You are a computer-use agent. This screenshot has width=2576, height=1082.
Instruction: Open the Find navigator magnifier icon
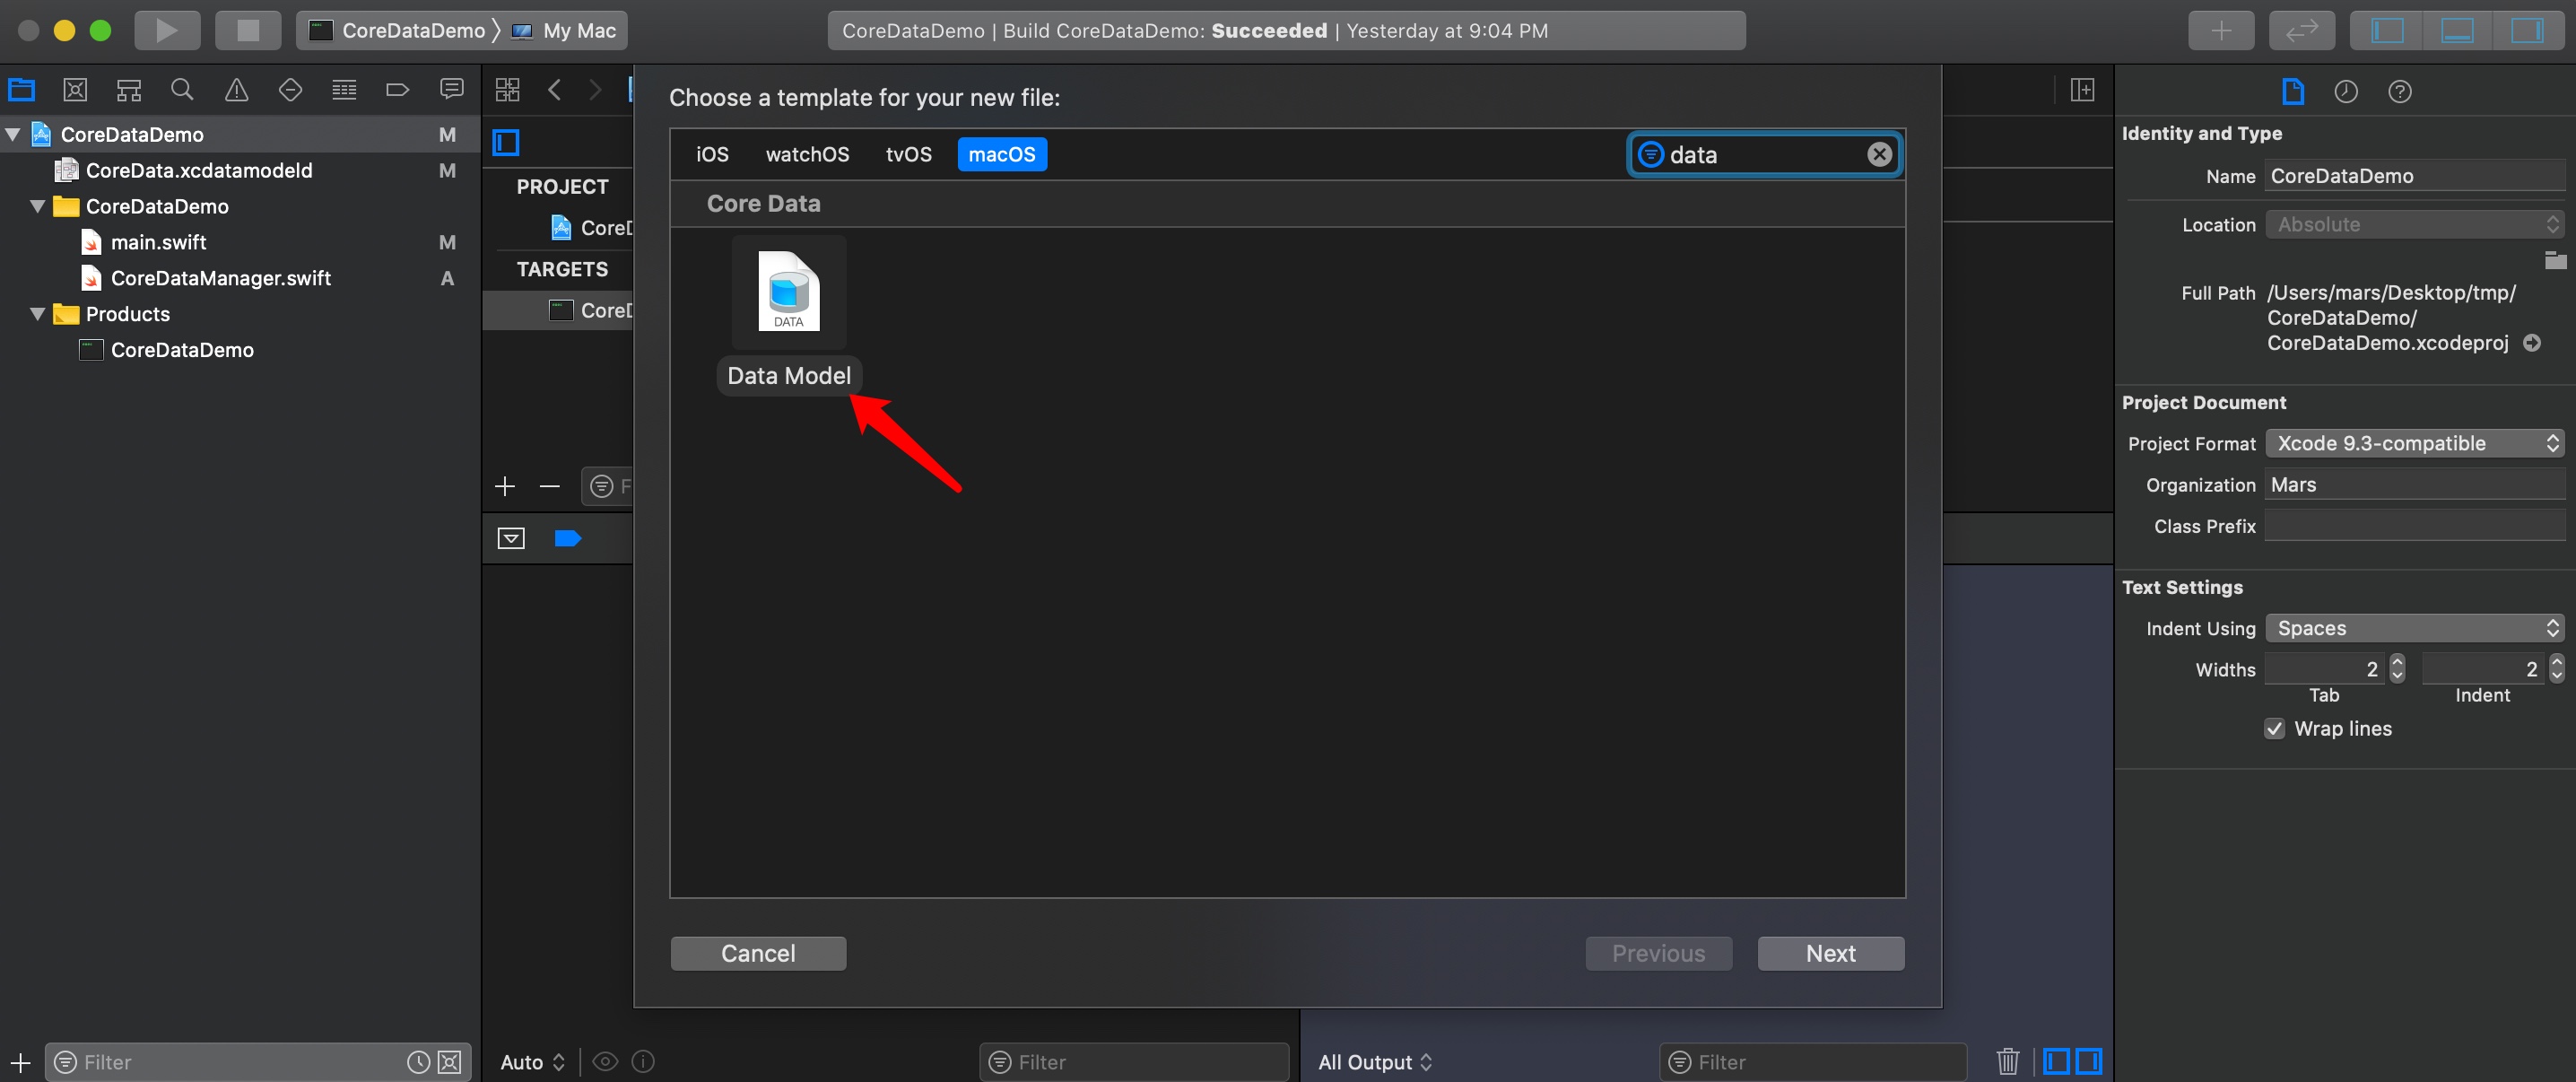[182, 90]
